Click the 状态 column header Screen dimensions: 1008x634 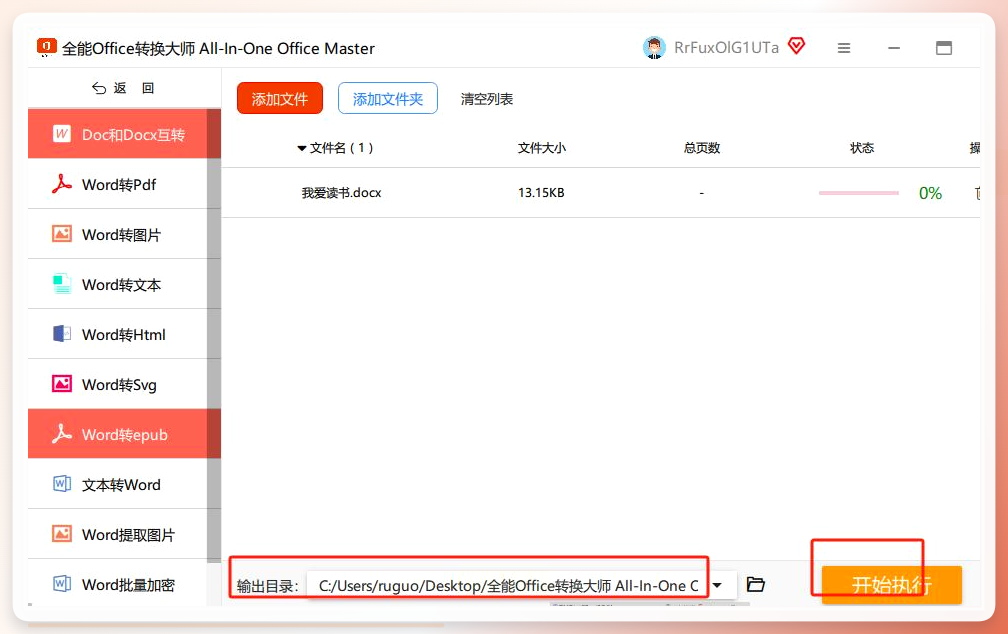click(x=862, y=149)
